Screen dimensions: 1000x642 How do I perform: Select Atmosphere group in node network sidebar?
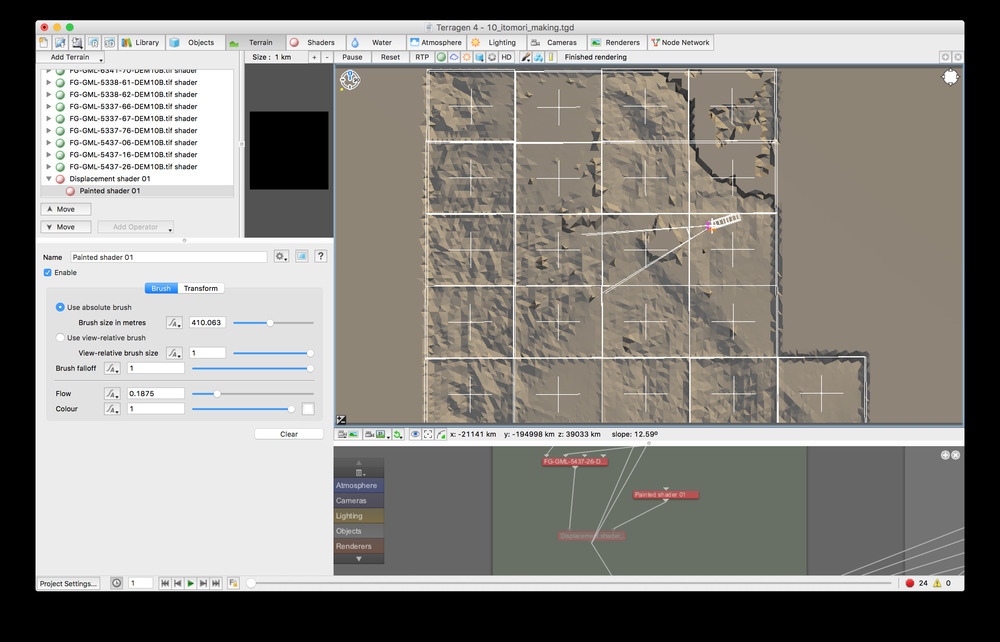[x=359, y=486]
